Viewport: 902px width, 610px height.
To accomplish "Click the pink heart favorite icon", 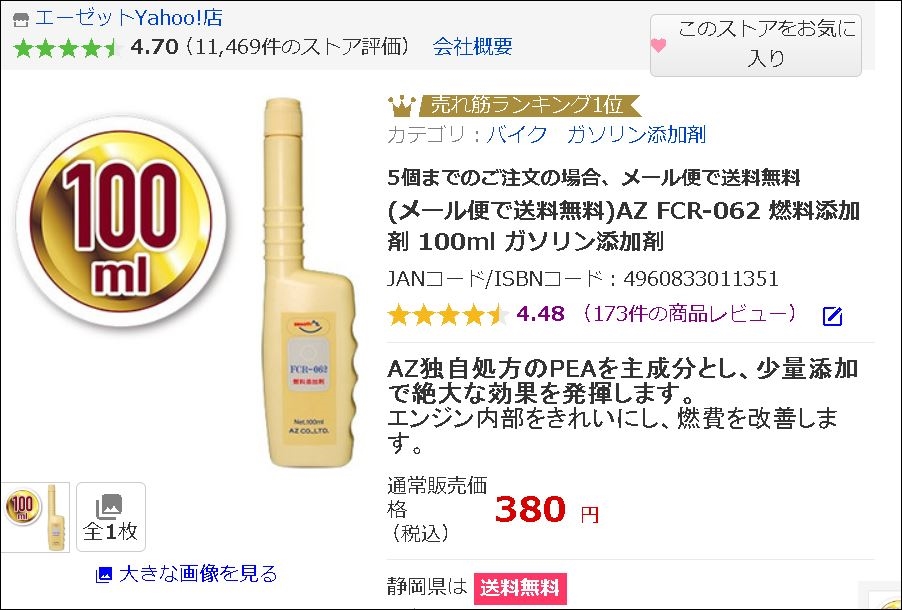I will pos(659,45).
